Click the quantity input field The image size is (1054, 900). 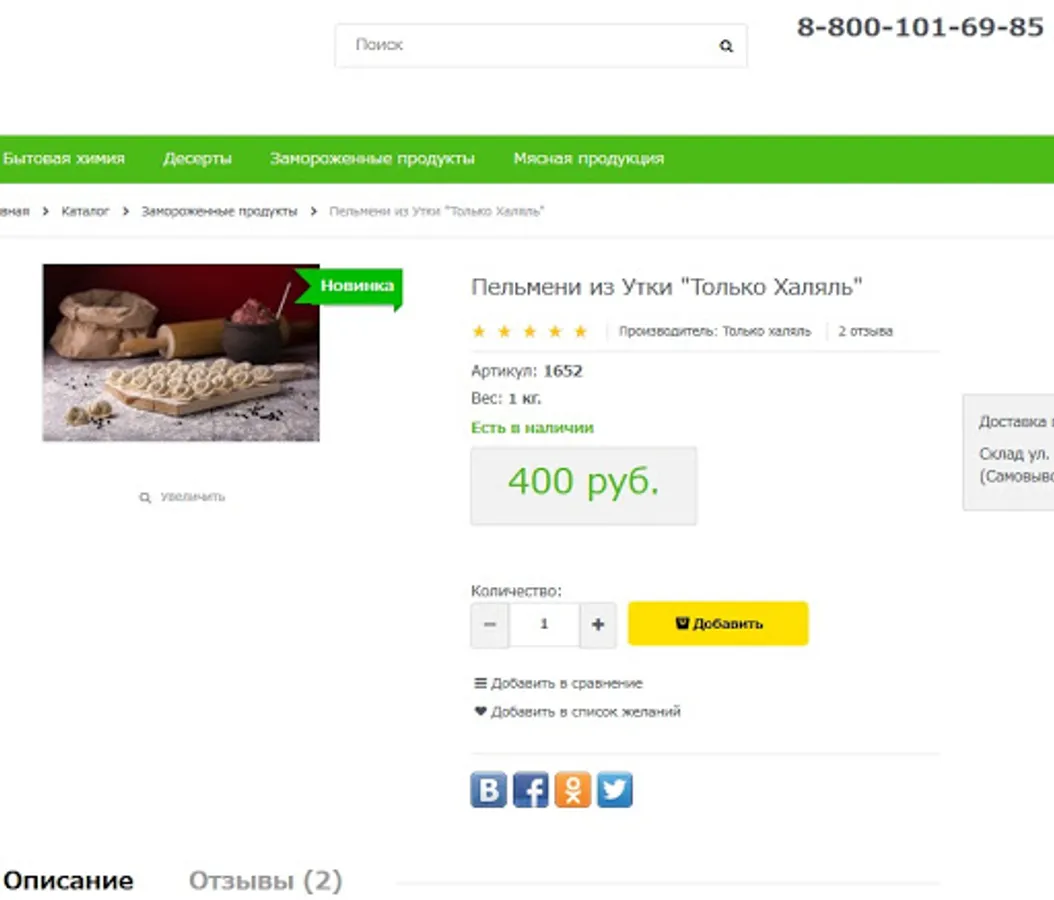tap(544, 625)
